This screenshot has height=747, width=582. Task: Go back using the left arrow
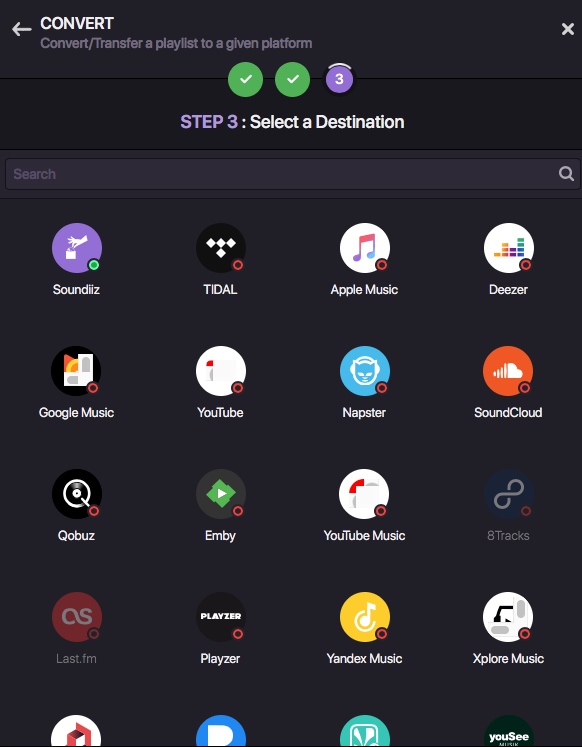coord(21,29)
